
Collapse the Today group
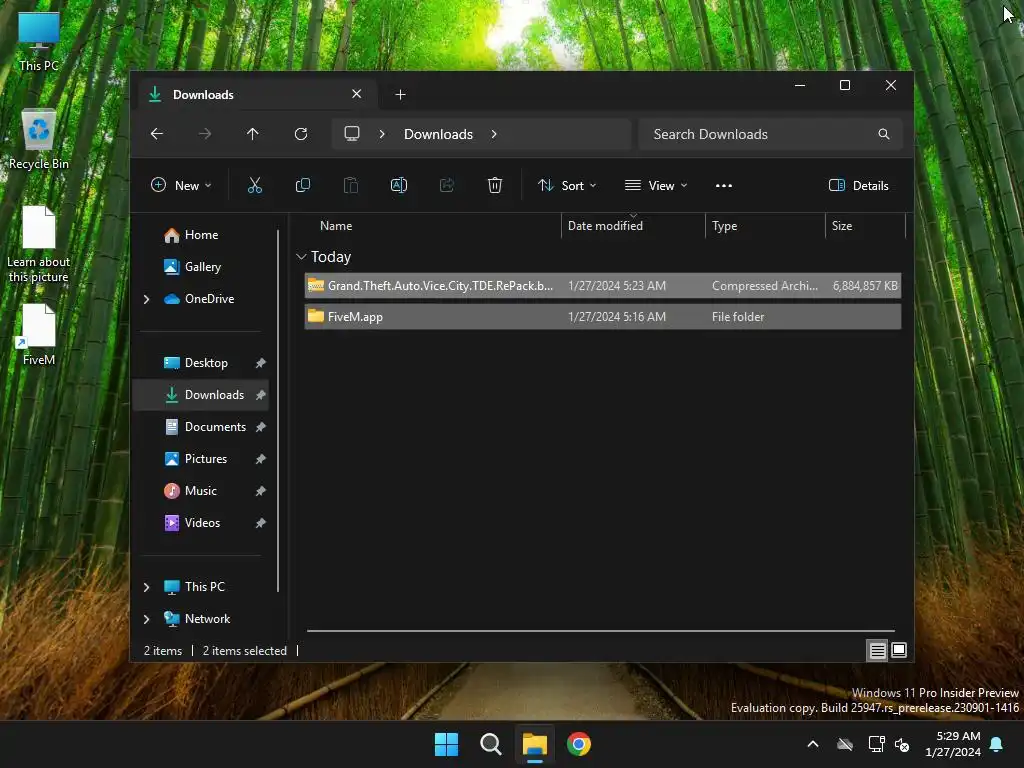point(301,257)
